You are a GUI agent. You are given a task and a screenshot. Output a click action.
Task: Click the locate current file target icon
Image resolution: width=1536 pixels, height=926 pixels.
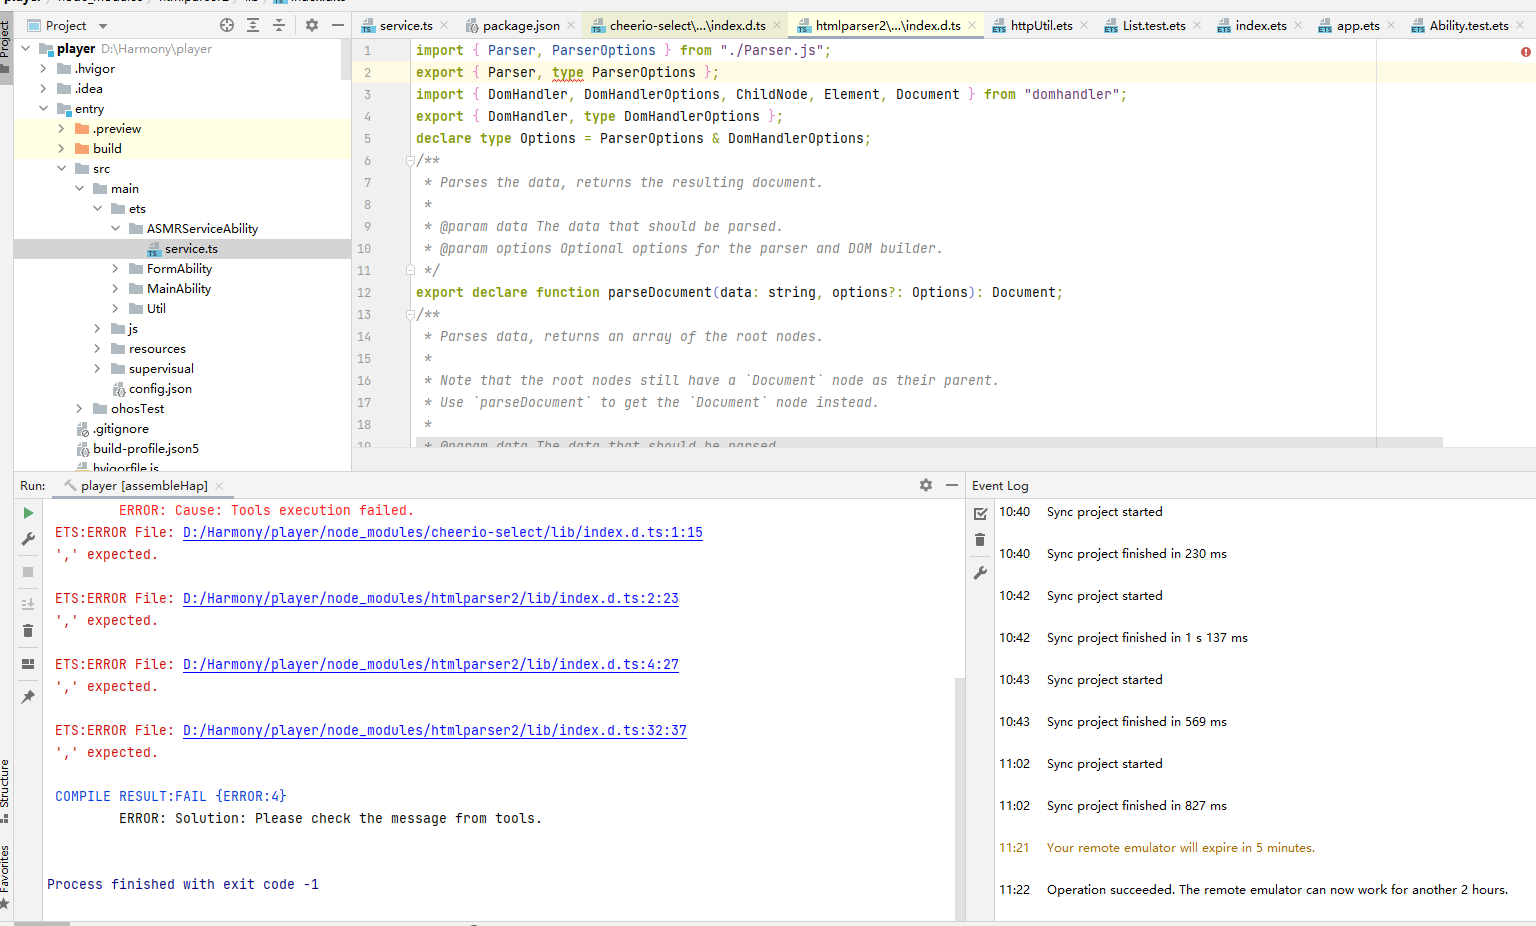click(227, 25)
